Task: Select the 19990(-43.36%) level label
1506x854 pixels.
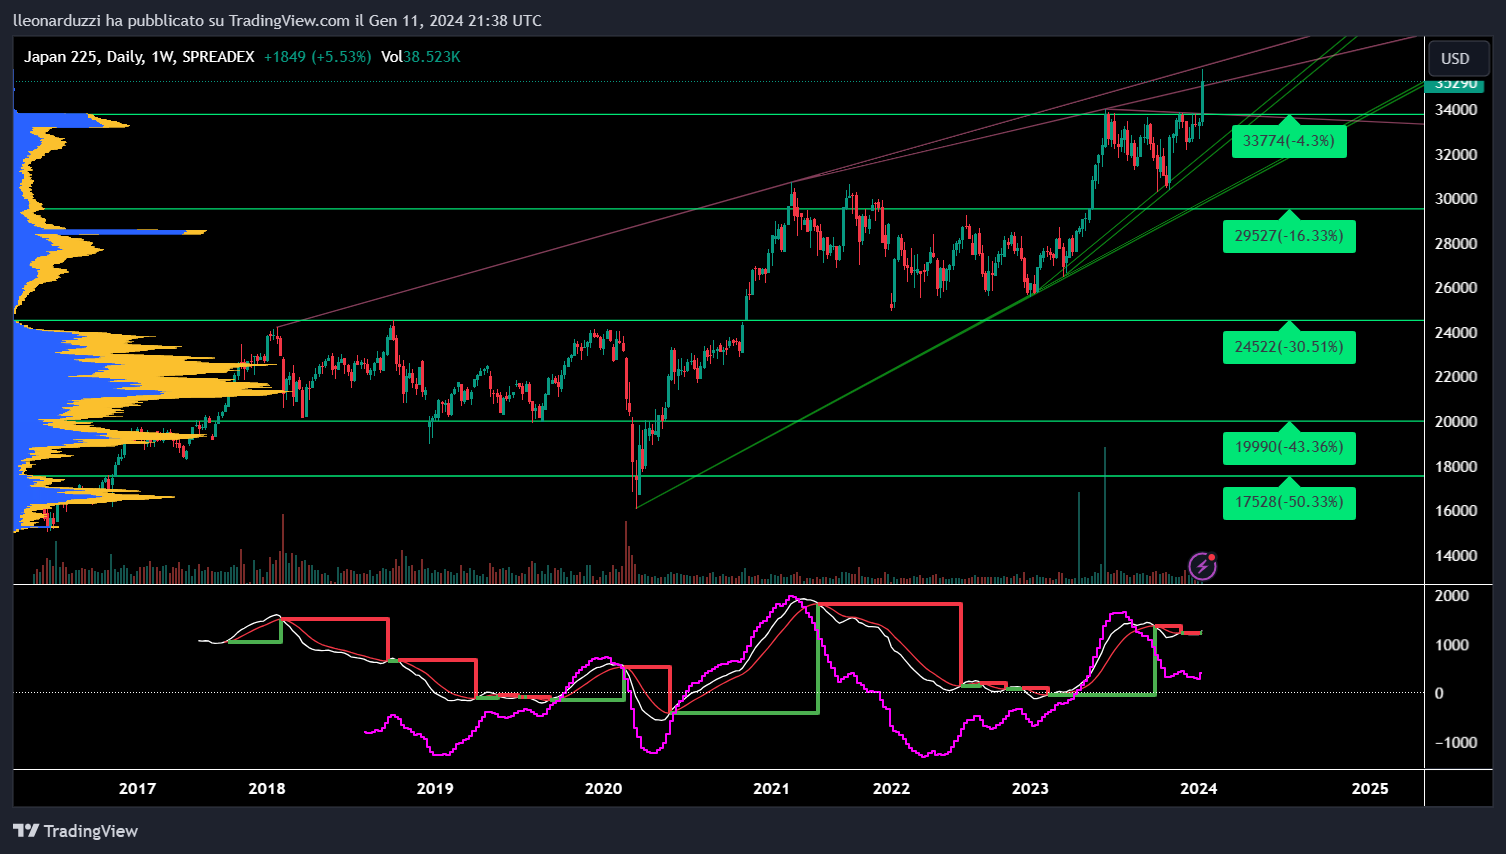Action: (x=1289, y=447)
